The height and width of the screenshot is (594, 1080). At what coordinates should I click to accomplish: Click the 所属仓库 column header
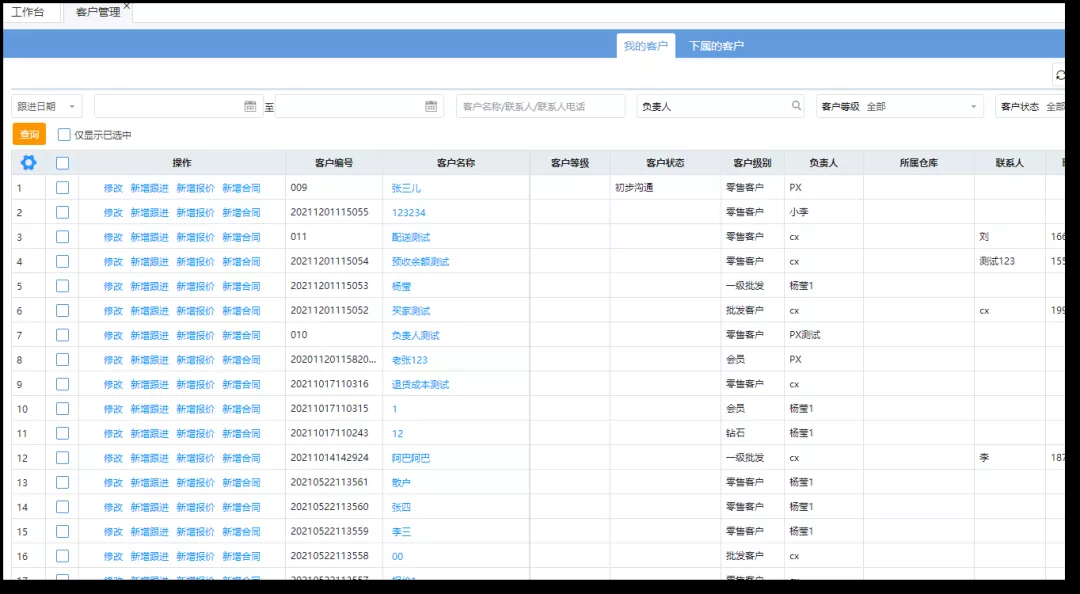919,163
